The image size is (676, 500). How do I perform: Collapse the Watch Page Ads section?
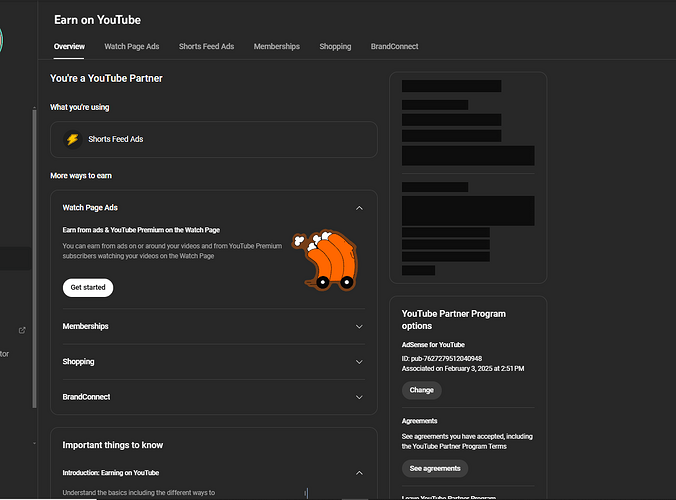[x=359, y=208]
